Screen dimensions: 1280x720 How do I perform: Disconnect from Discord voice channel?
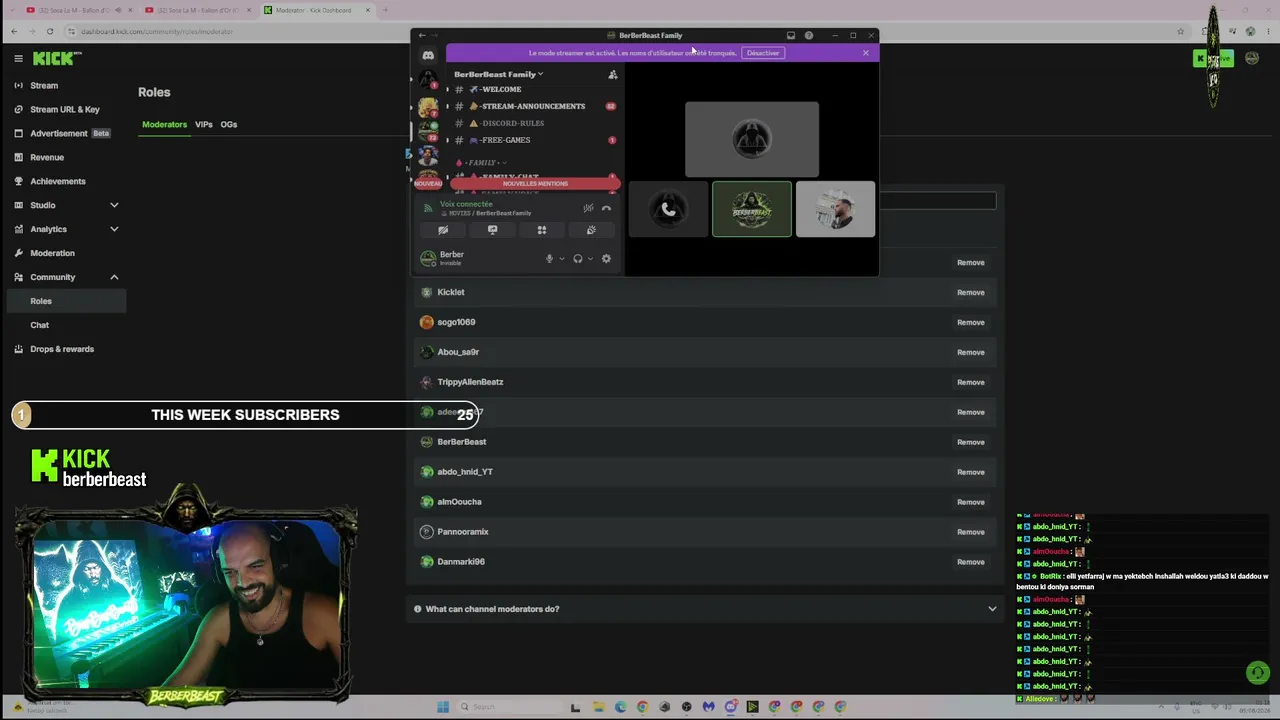pos(606,208)
